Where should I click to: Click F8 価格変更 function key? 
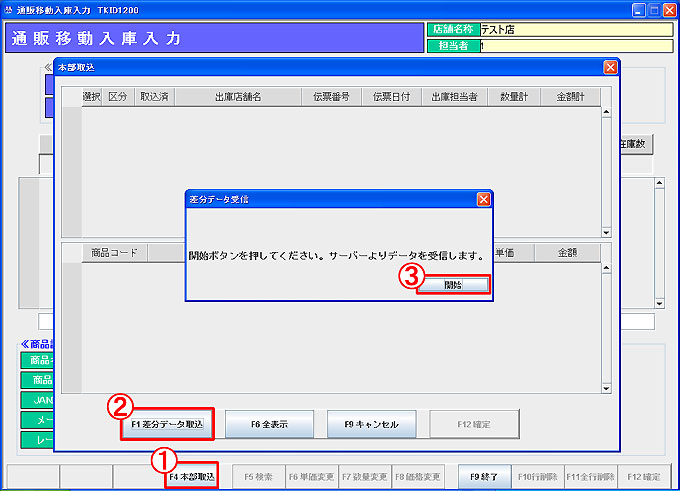[x=418, y=477]
